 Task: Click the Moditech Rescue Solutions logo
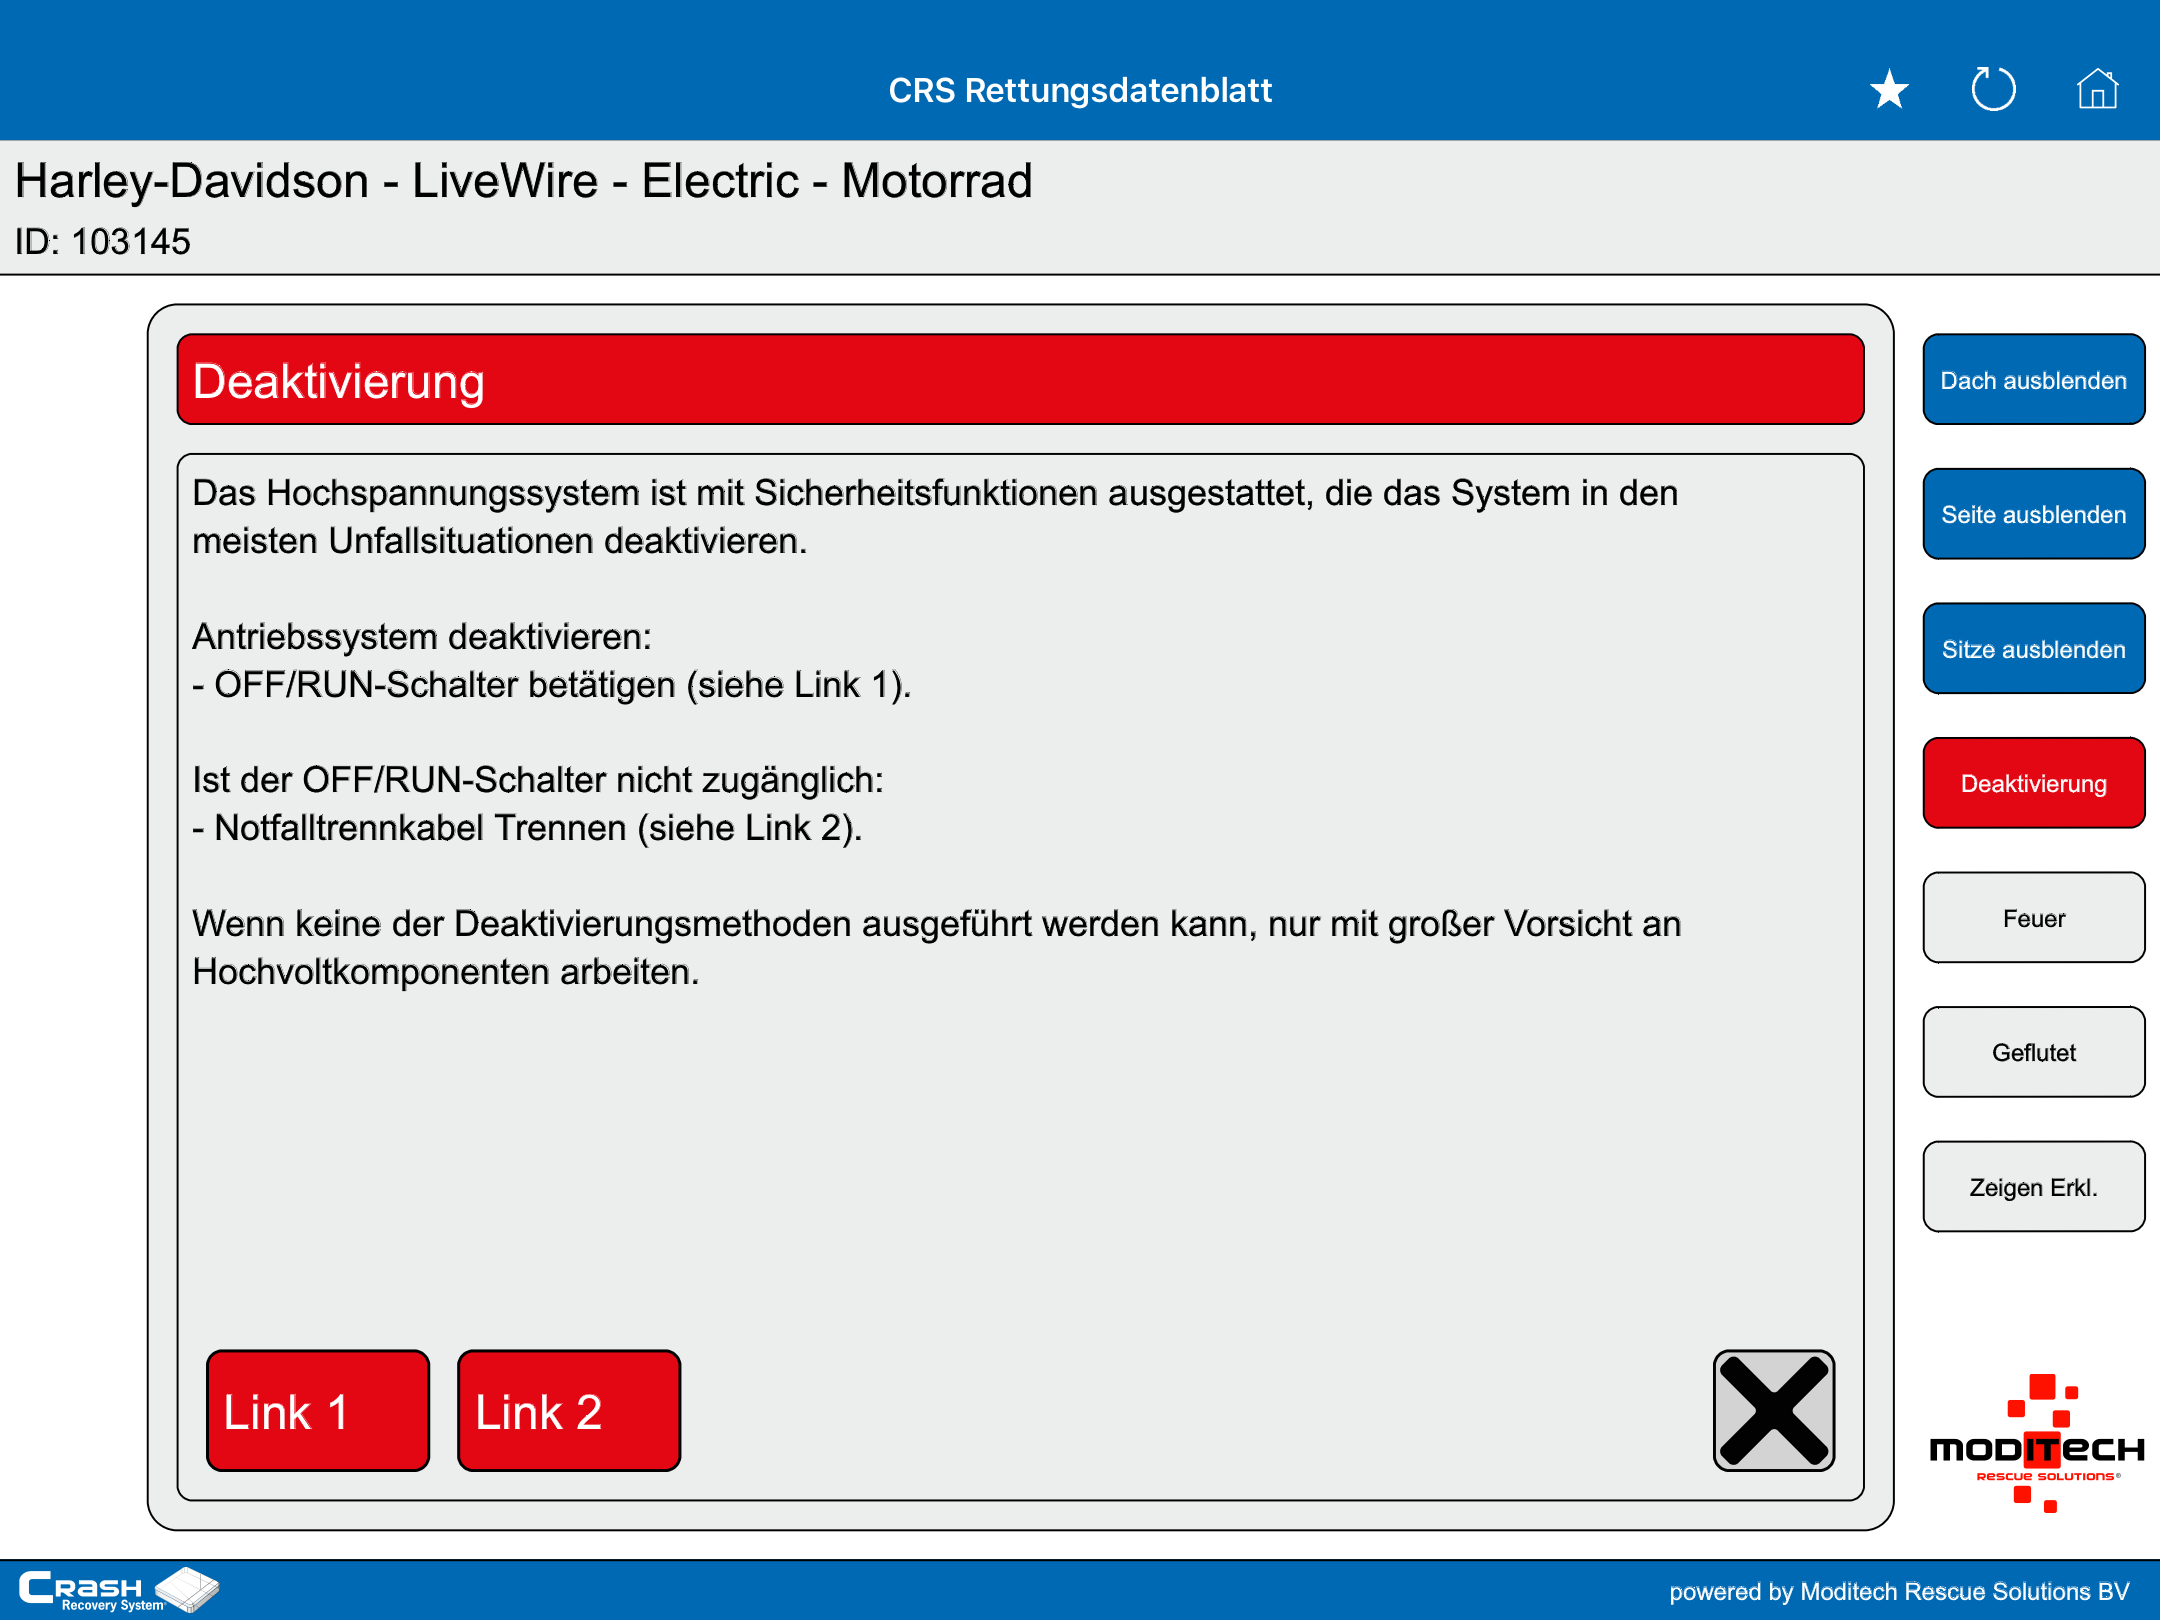coord(2036,1443)
